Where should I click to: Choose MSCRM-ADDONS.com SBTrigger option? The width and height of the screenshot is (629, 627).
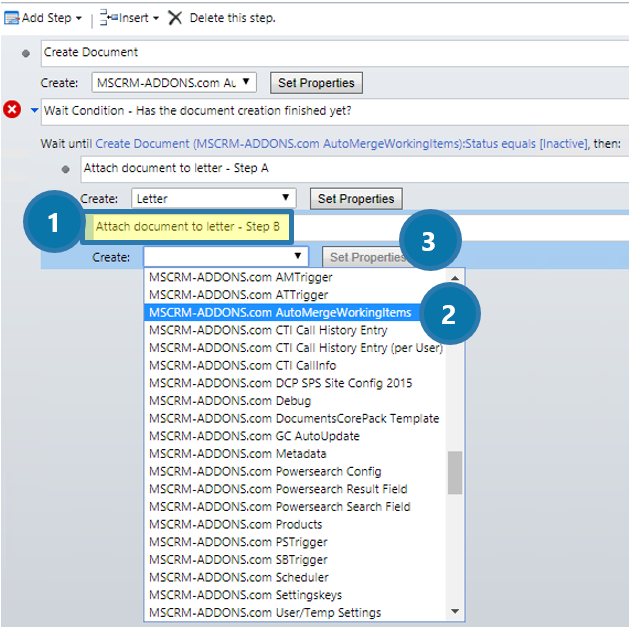click(295, 560)
